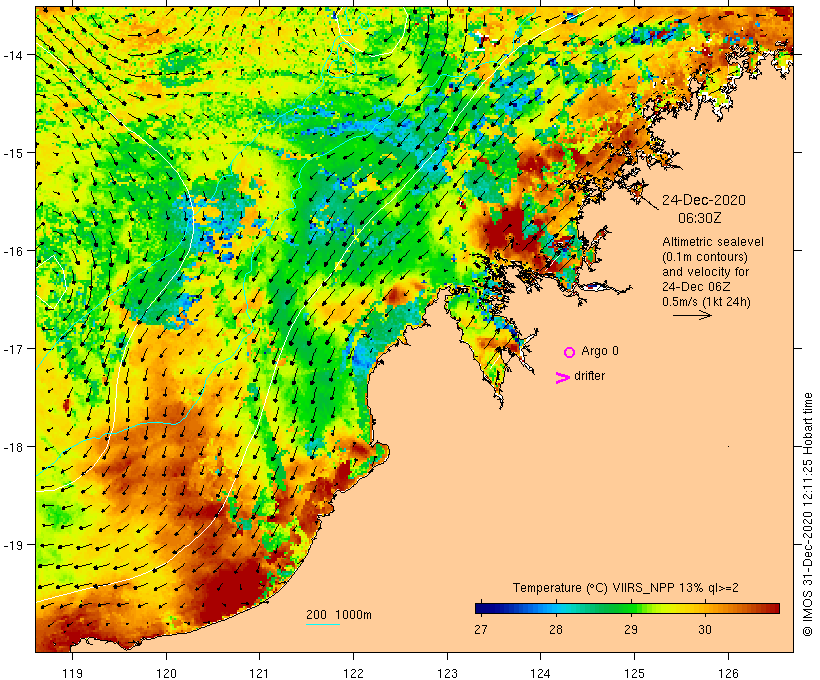Click longitude label 120
The width and height of the screenshot is (820, 680).
(x=166, y=673)
